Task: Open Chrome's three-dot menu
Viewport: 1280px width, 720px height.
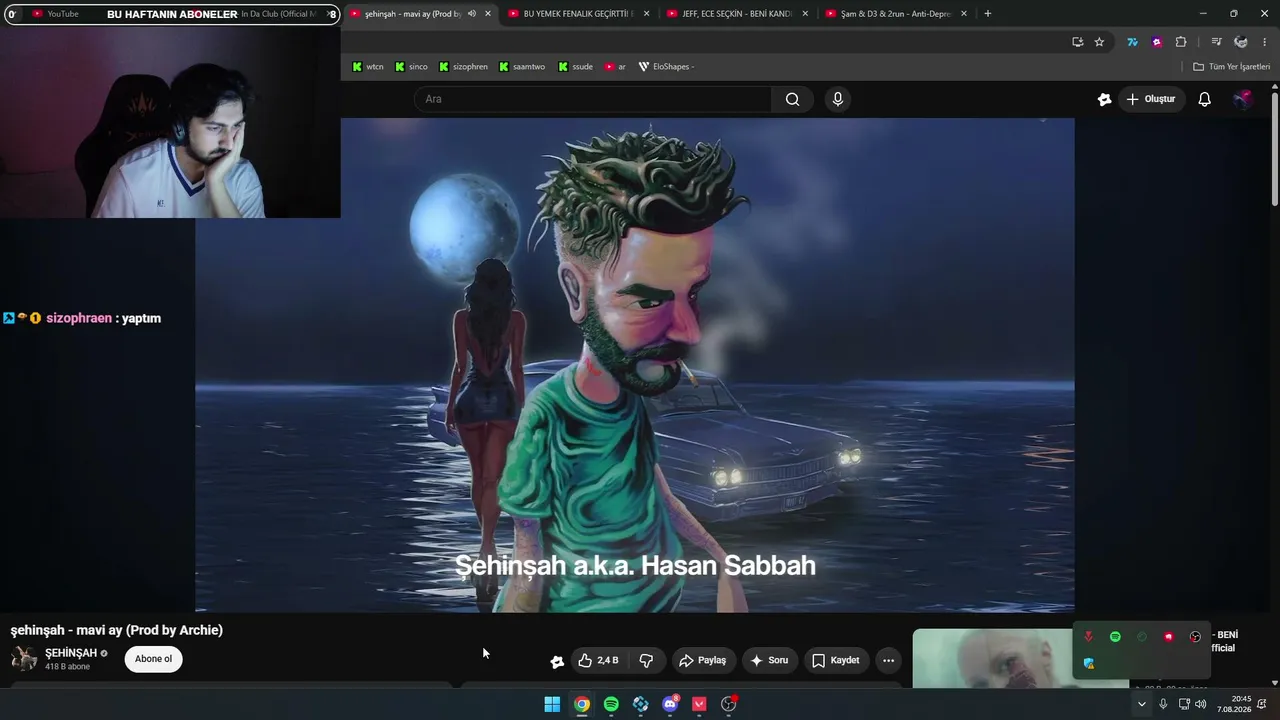Action: click(1265, 42)
